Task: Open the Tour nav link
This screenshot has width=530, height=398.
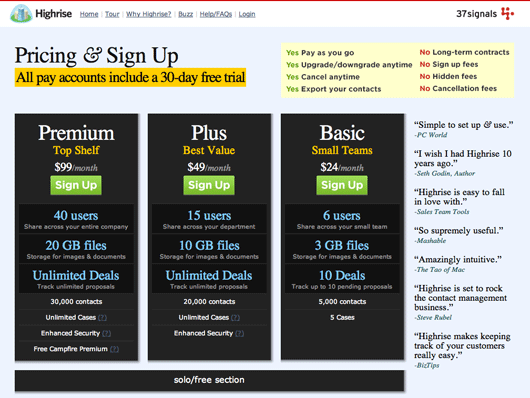Action: 112,14
